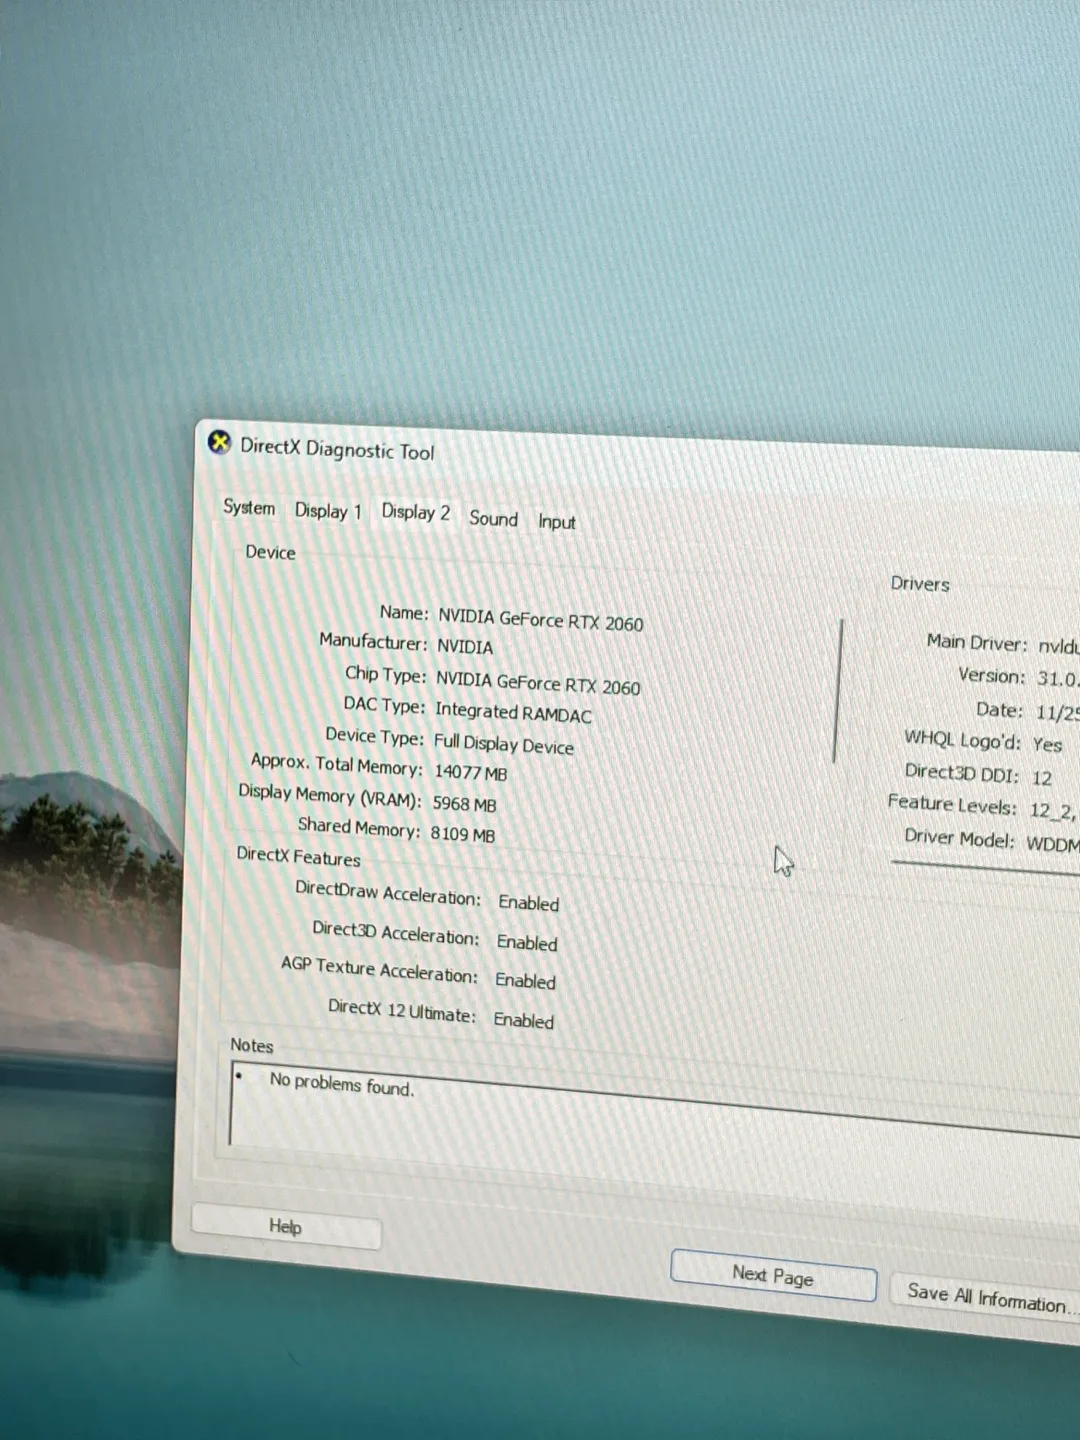Click the Approx. Total Memory value
The height and width of the screenshot is (1440, 1080).
pyautogui.click(x=471, y=772)
